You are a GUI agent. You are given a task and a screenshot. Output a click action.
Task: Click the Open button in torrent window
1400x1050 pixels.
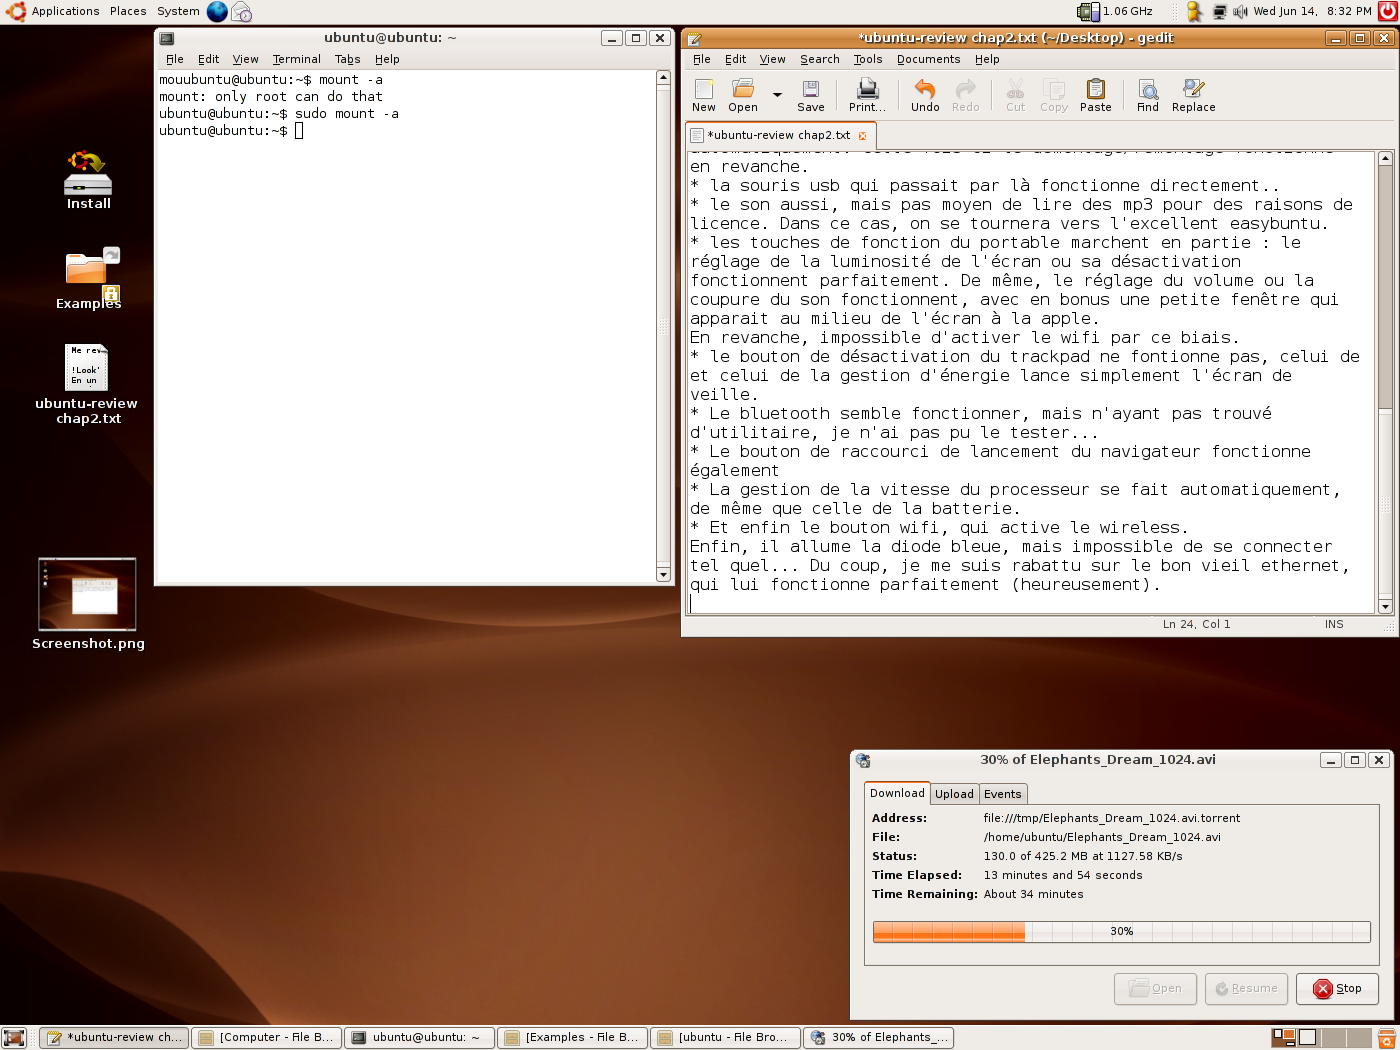(1155, 988)
